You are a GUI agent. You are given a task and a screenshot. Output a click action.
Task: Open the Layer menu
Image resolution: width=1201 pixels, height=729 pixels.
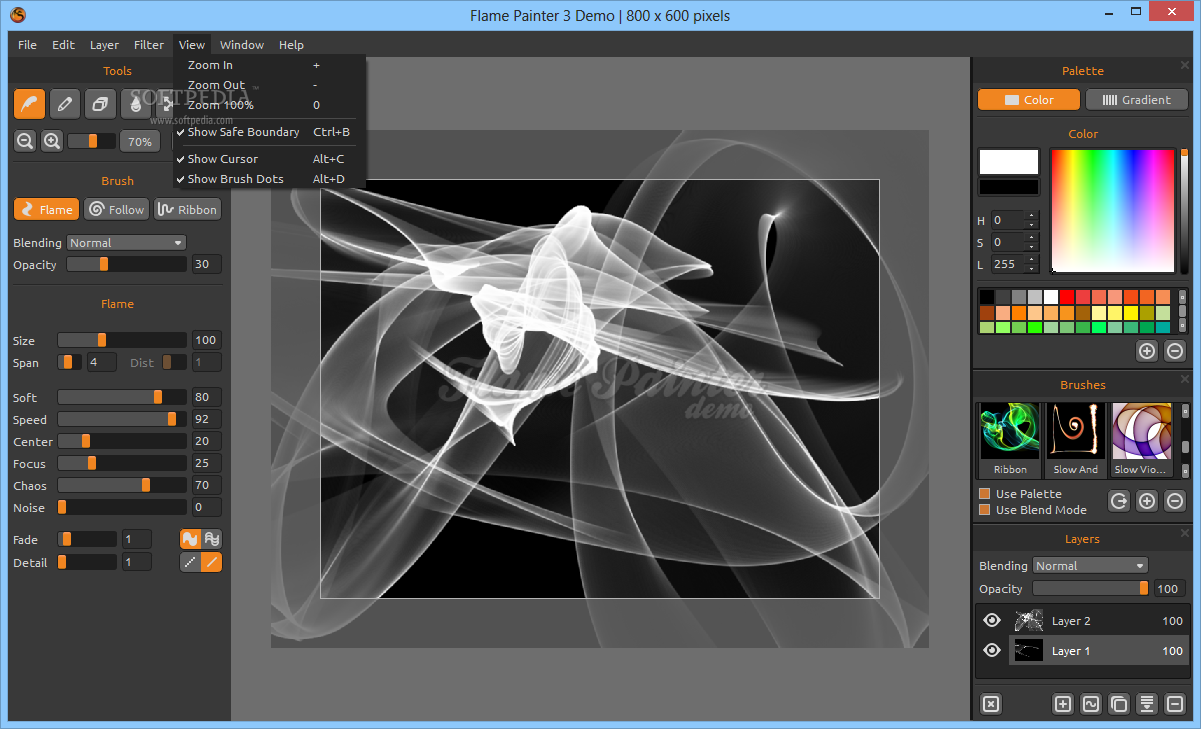(x=104, y=45)
